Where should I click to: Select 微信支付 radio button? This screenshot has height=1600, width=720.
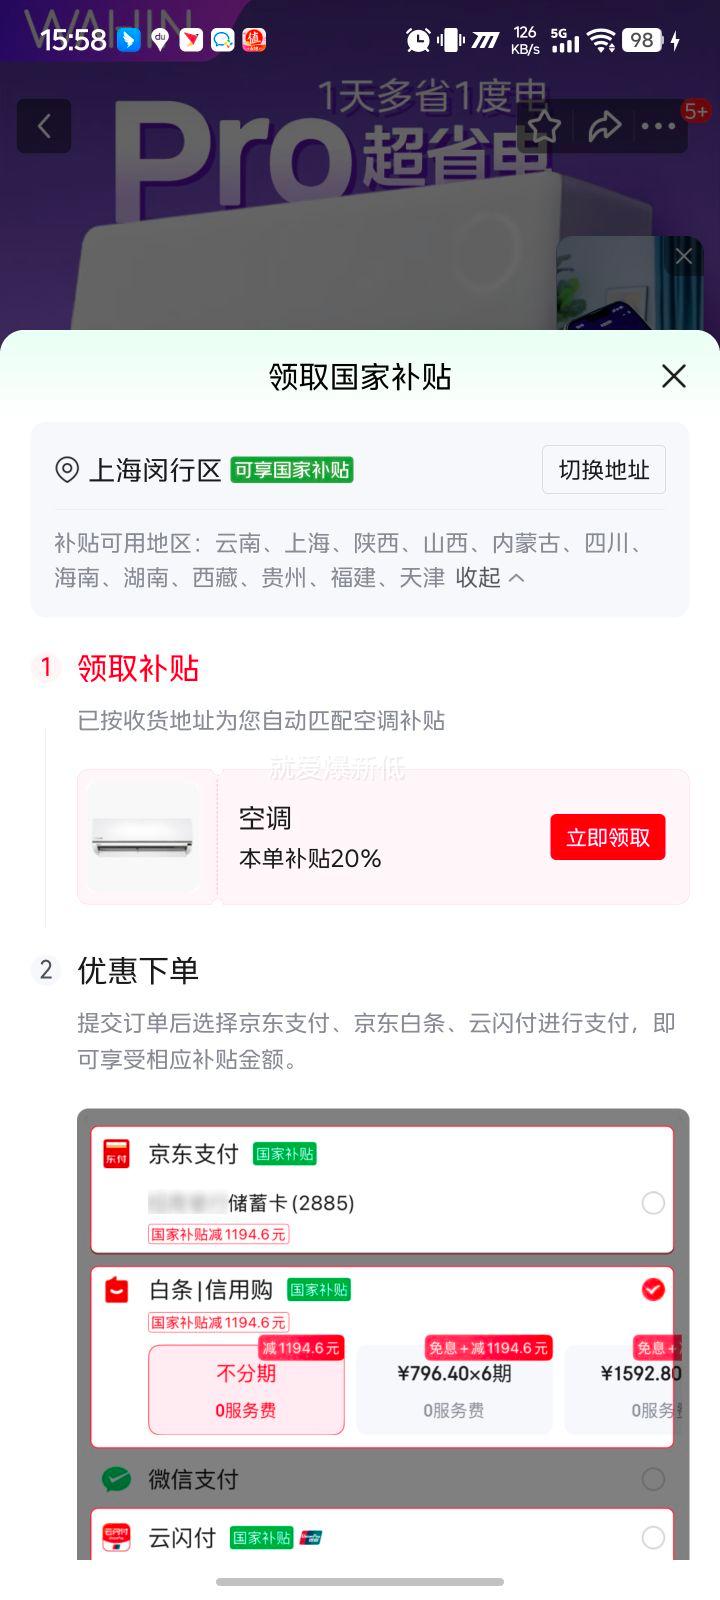[x=653, y=1479]
